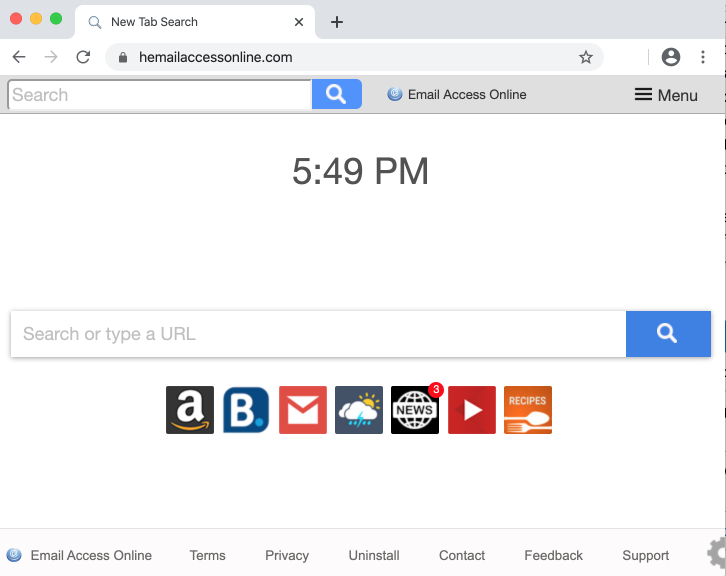
Task: Open the Chrome profile account icon
Action: [x=671, y=57]
